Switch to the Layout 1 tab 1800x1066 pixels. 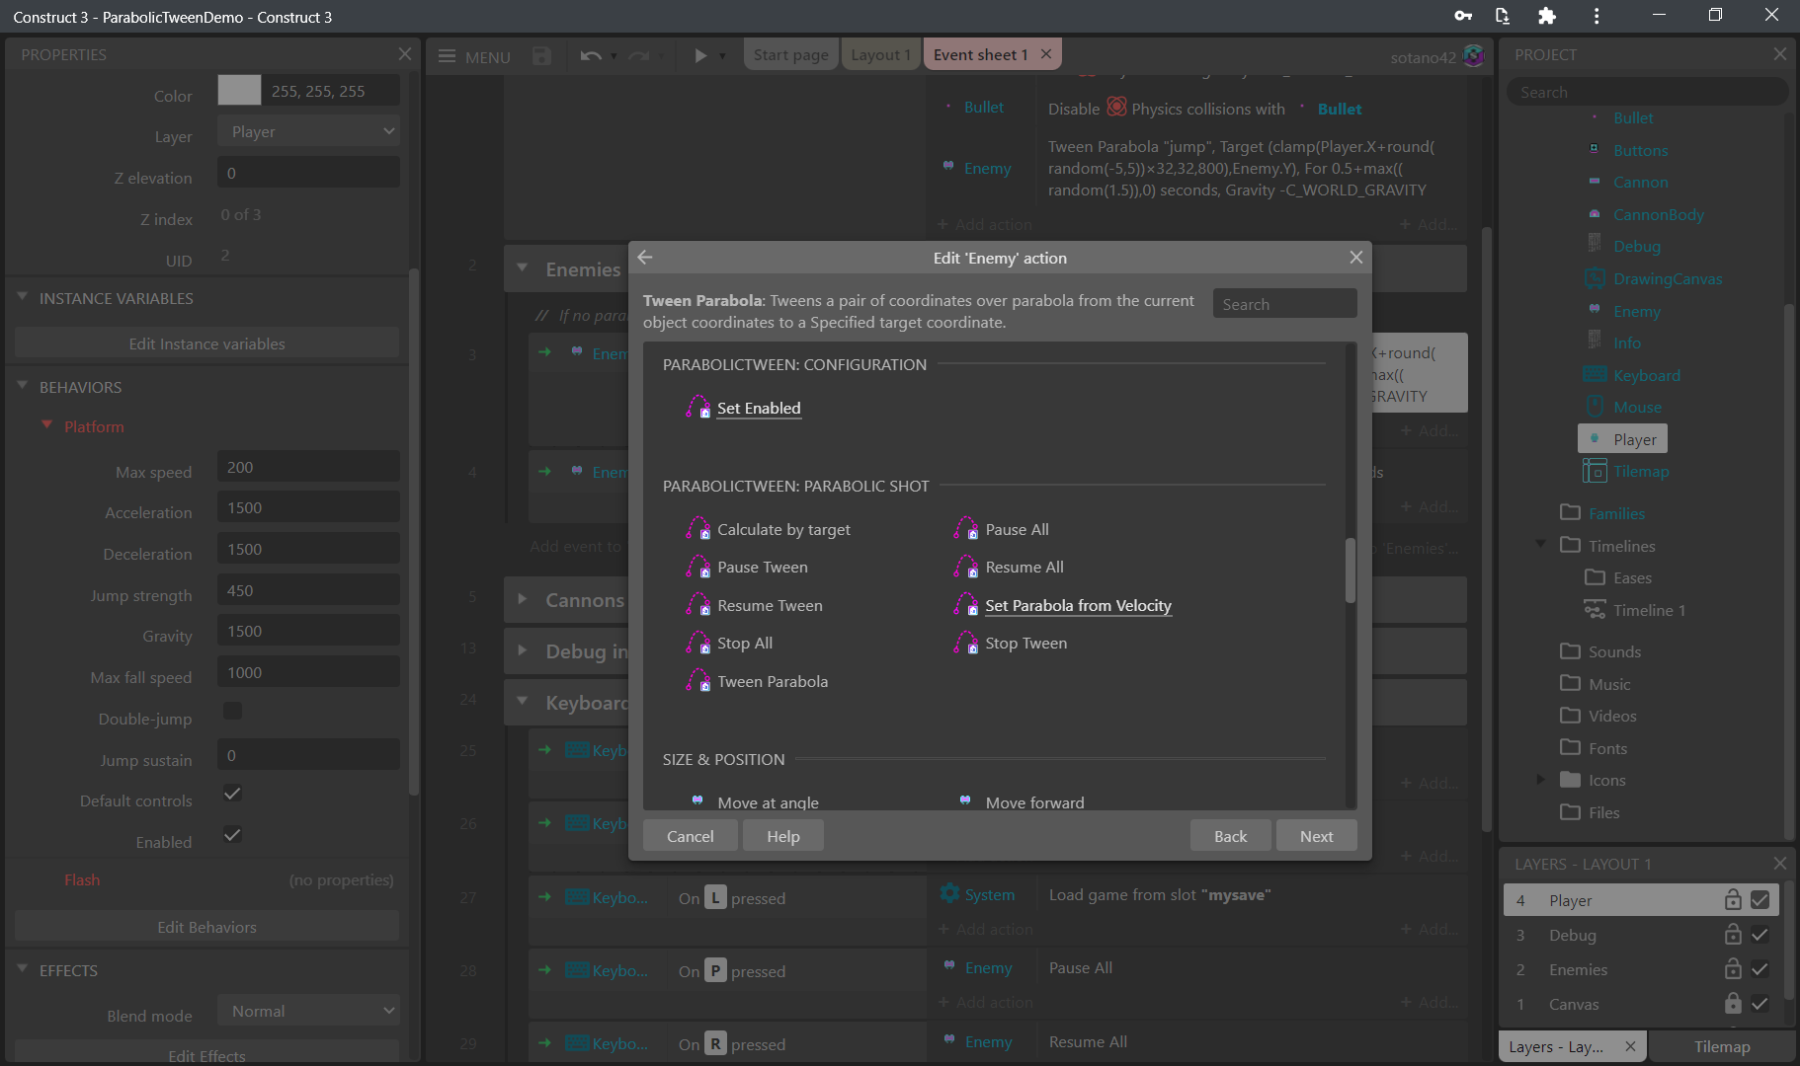coord(880,54)
